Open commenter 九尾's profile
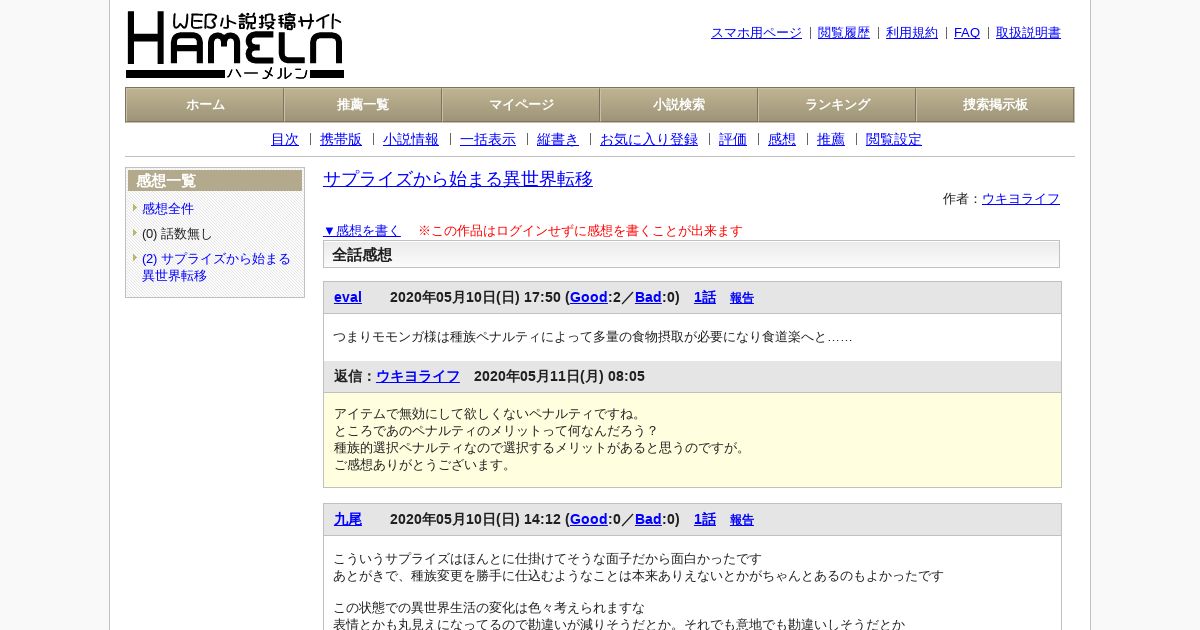The width and height of the screenshot is (1200, 630). click(348, 519)
